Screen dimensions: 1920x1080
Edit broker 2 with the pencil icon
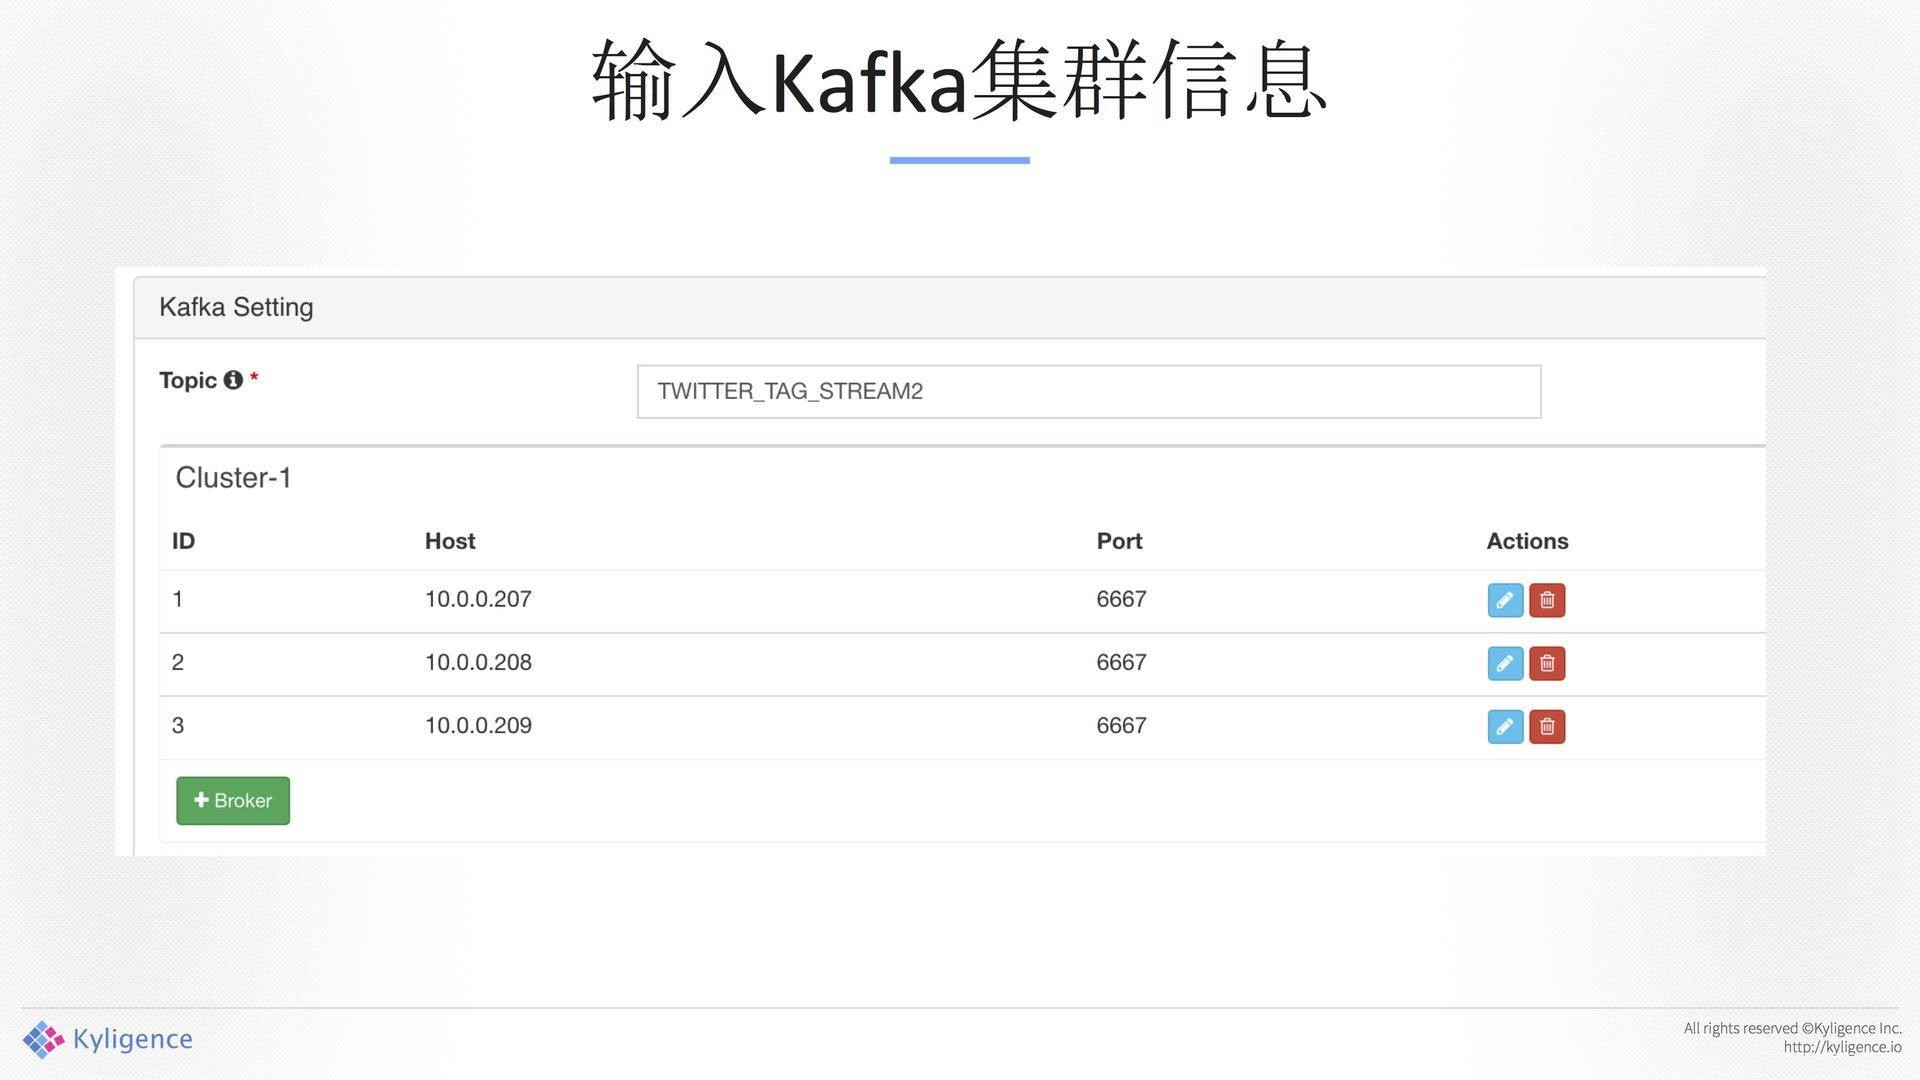pyautogui.click(x=1505, y=663)
